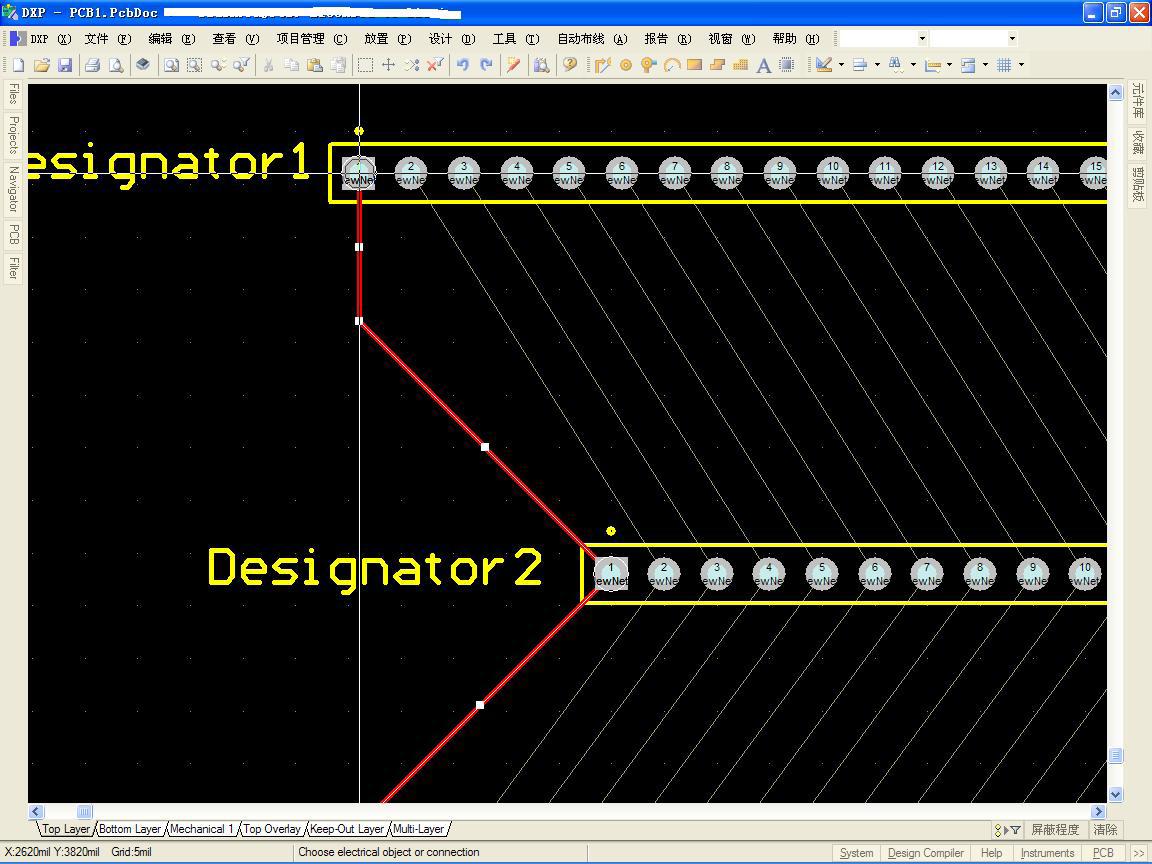This screenshot has width=1152, height=864.
Task: Select the place arc tool
Action: coord(672,65)
